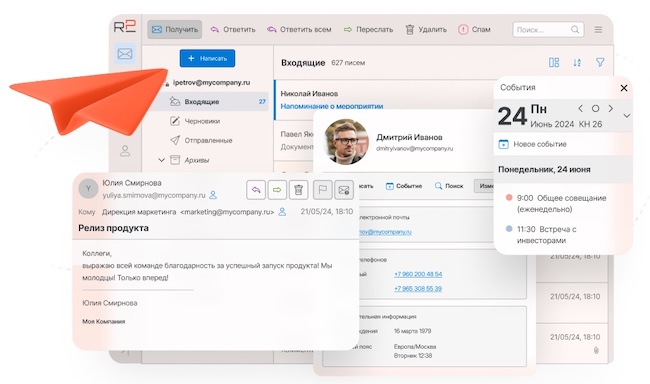
Task: Open email from Николай Иванов
Action: (309, 94)
